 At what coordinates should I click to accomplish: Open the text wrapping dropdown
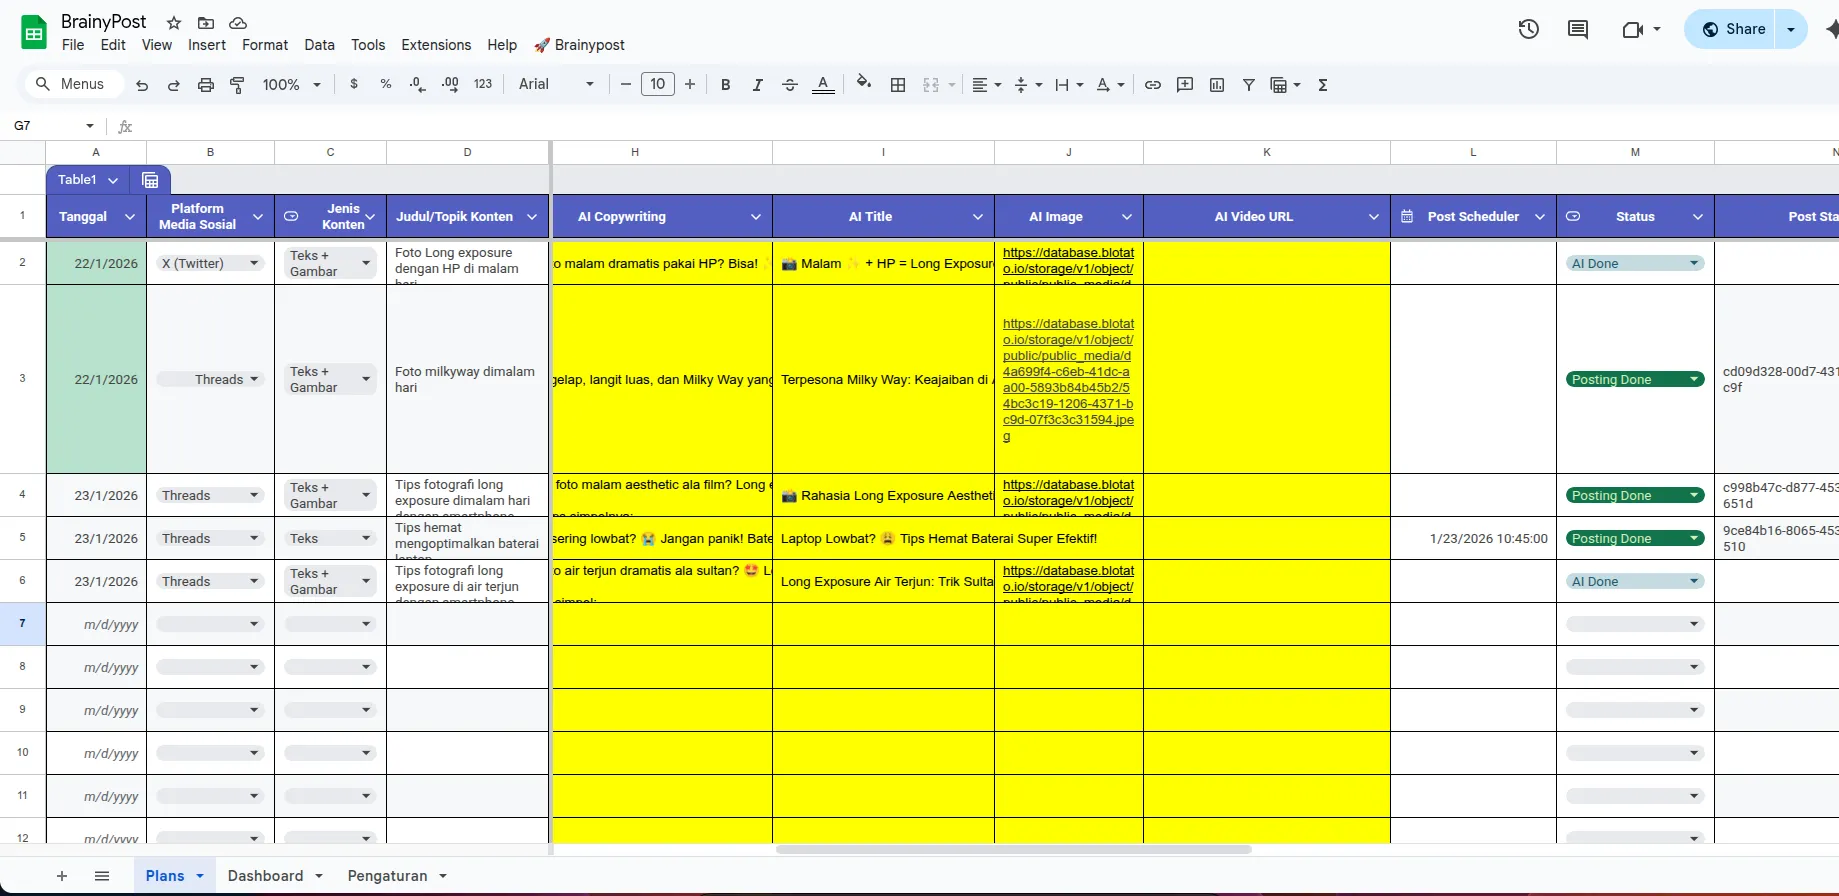click(x=1069, y=85)
